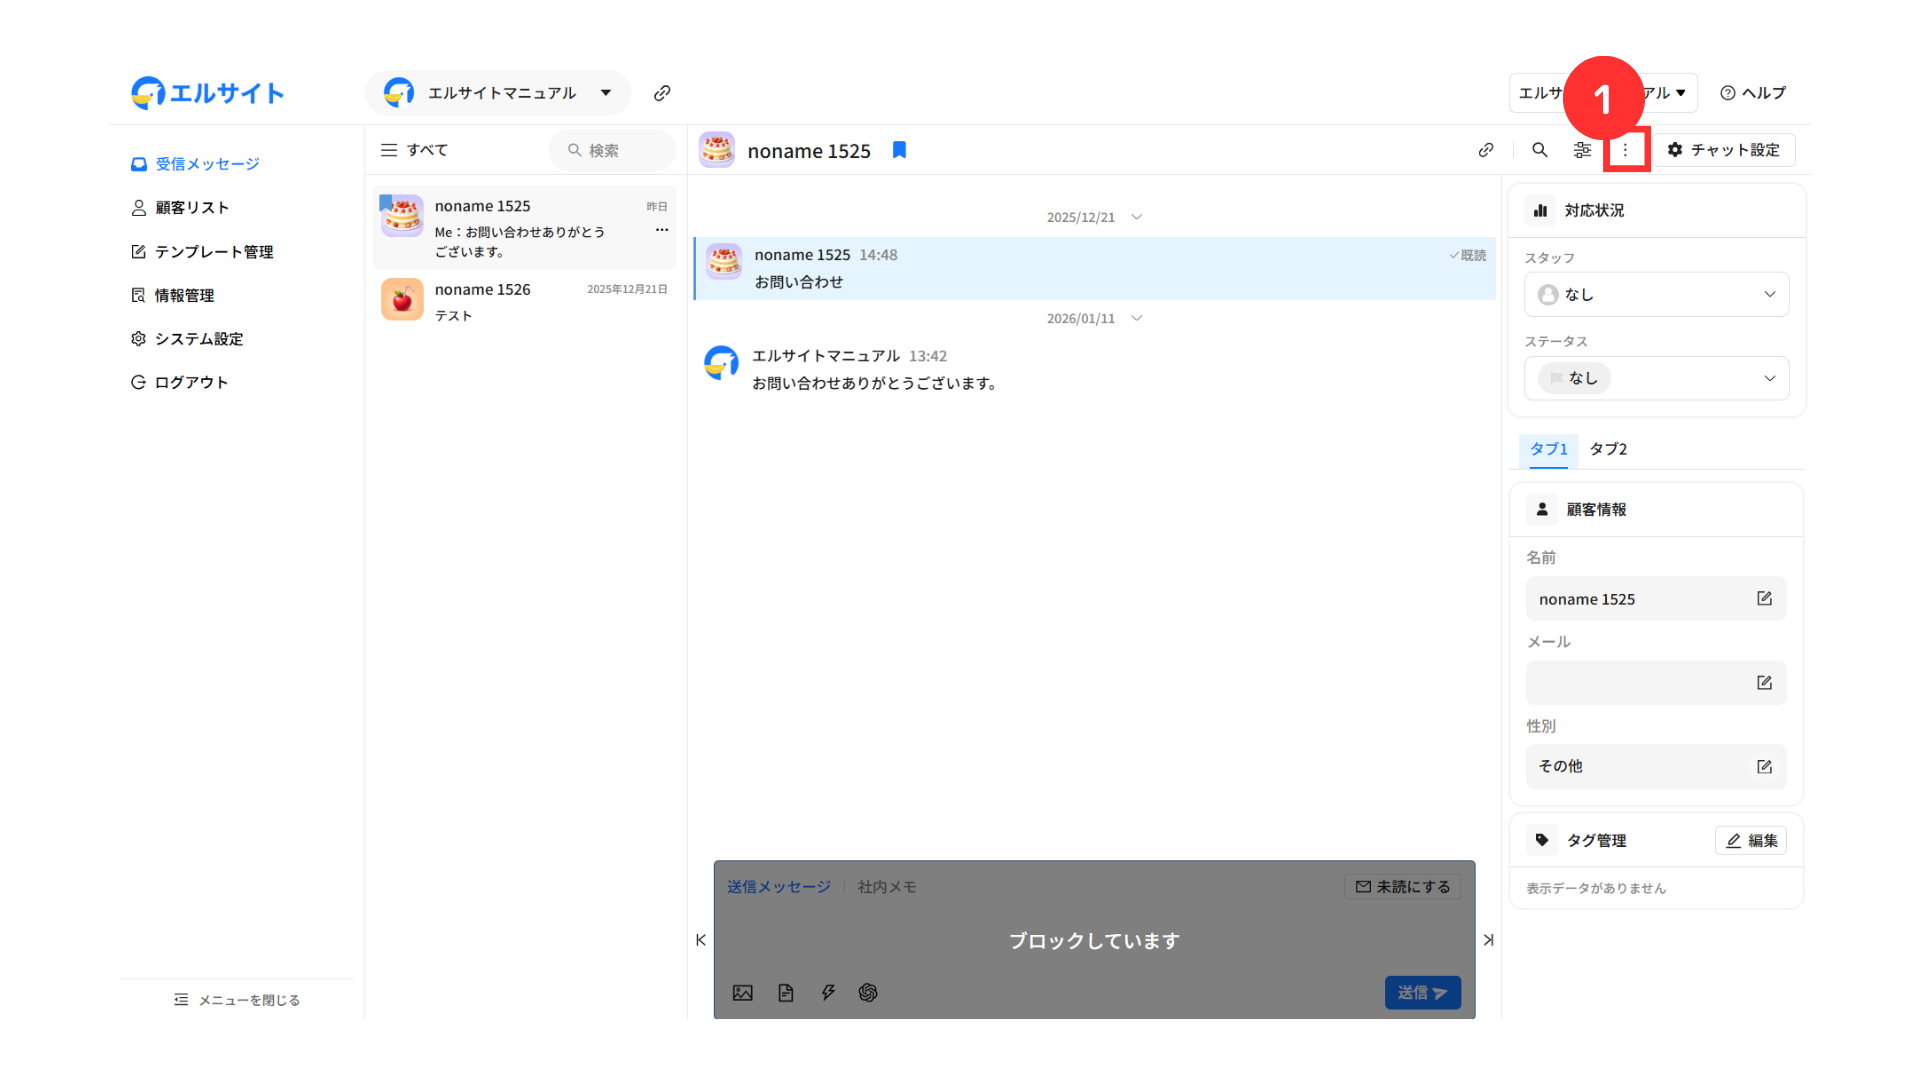Edit the name field noname 1525
1920x1080 pixels.
1764,599
